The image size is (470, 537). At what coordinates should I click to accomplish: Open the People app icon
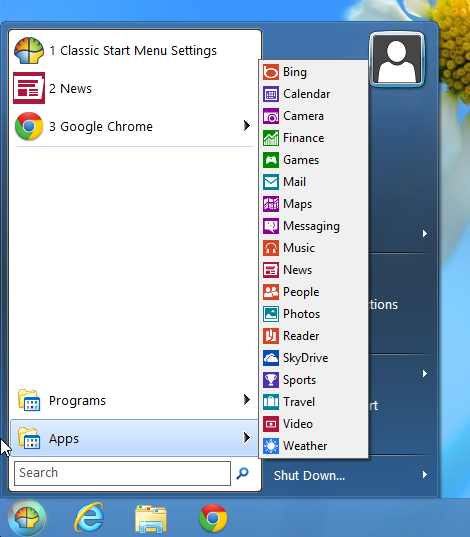coord(271,292)
